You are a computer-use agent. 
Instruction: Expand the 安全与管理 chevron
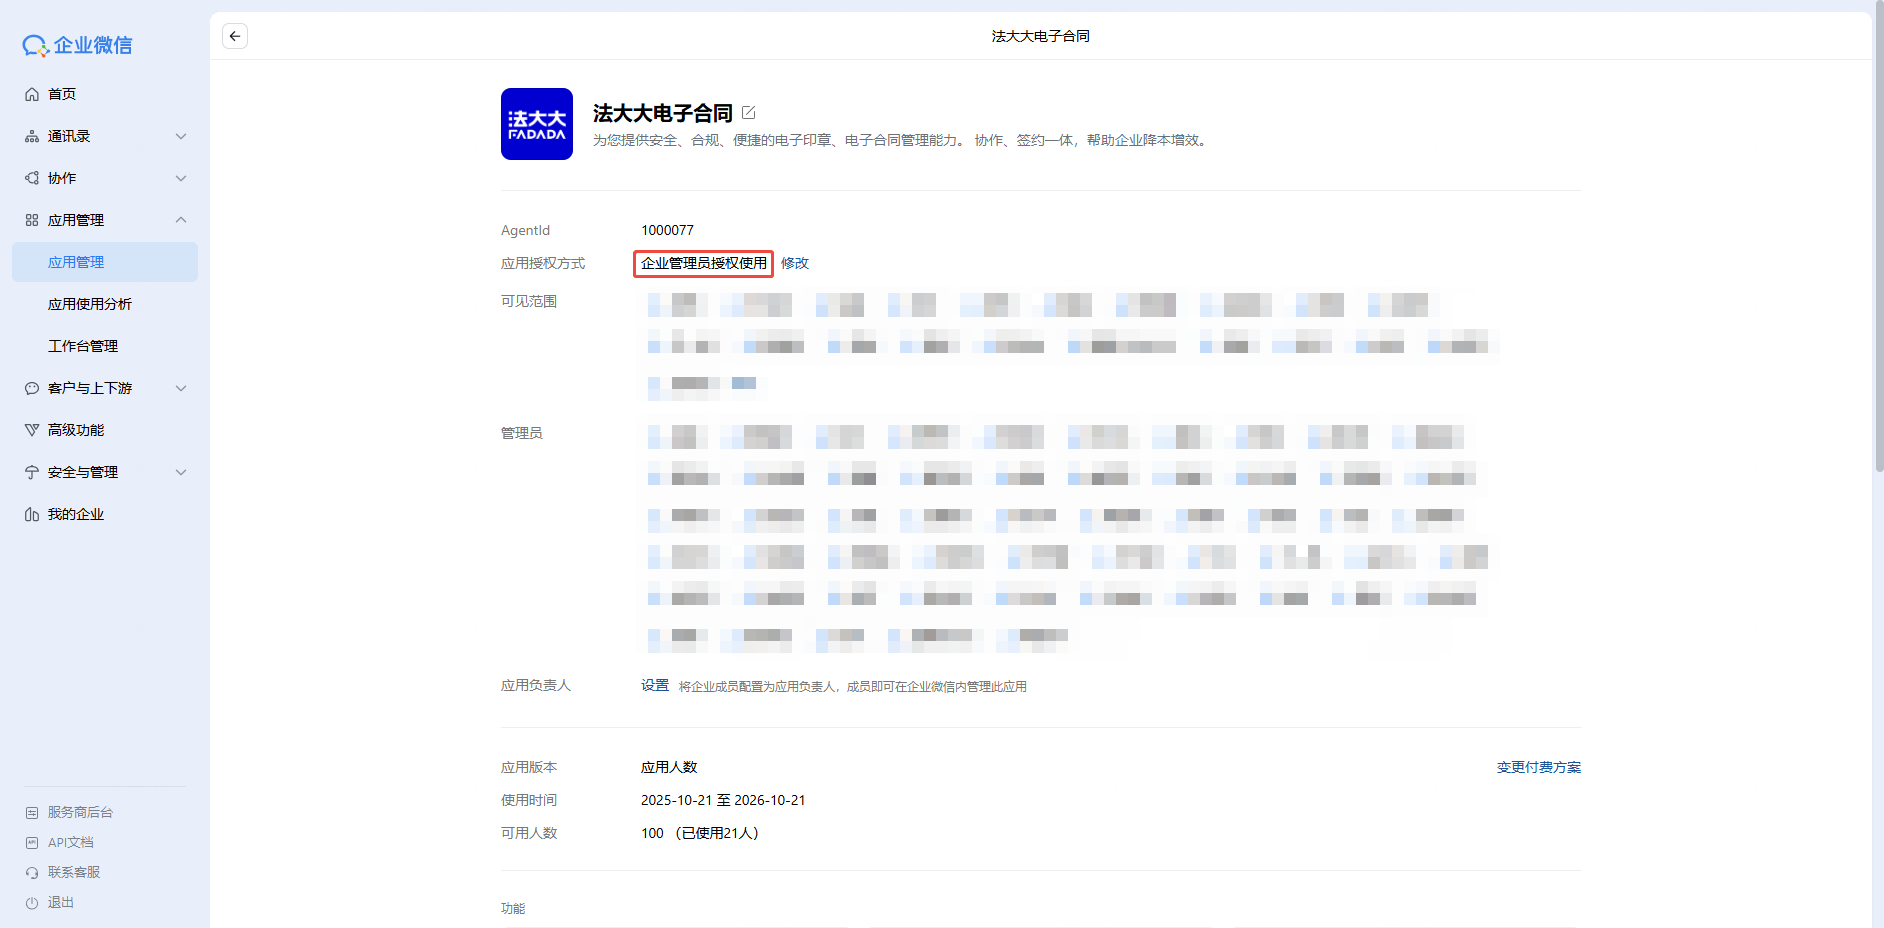click(181, 472)
